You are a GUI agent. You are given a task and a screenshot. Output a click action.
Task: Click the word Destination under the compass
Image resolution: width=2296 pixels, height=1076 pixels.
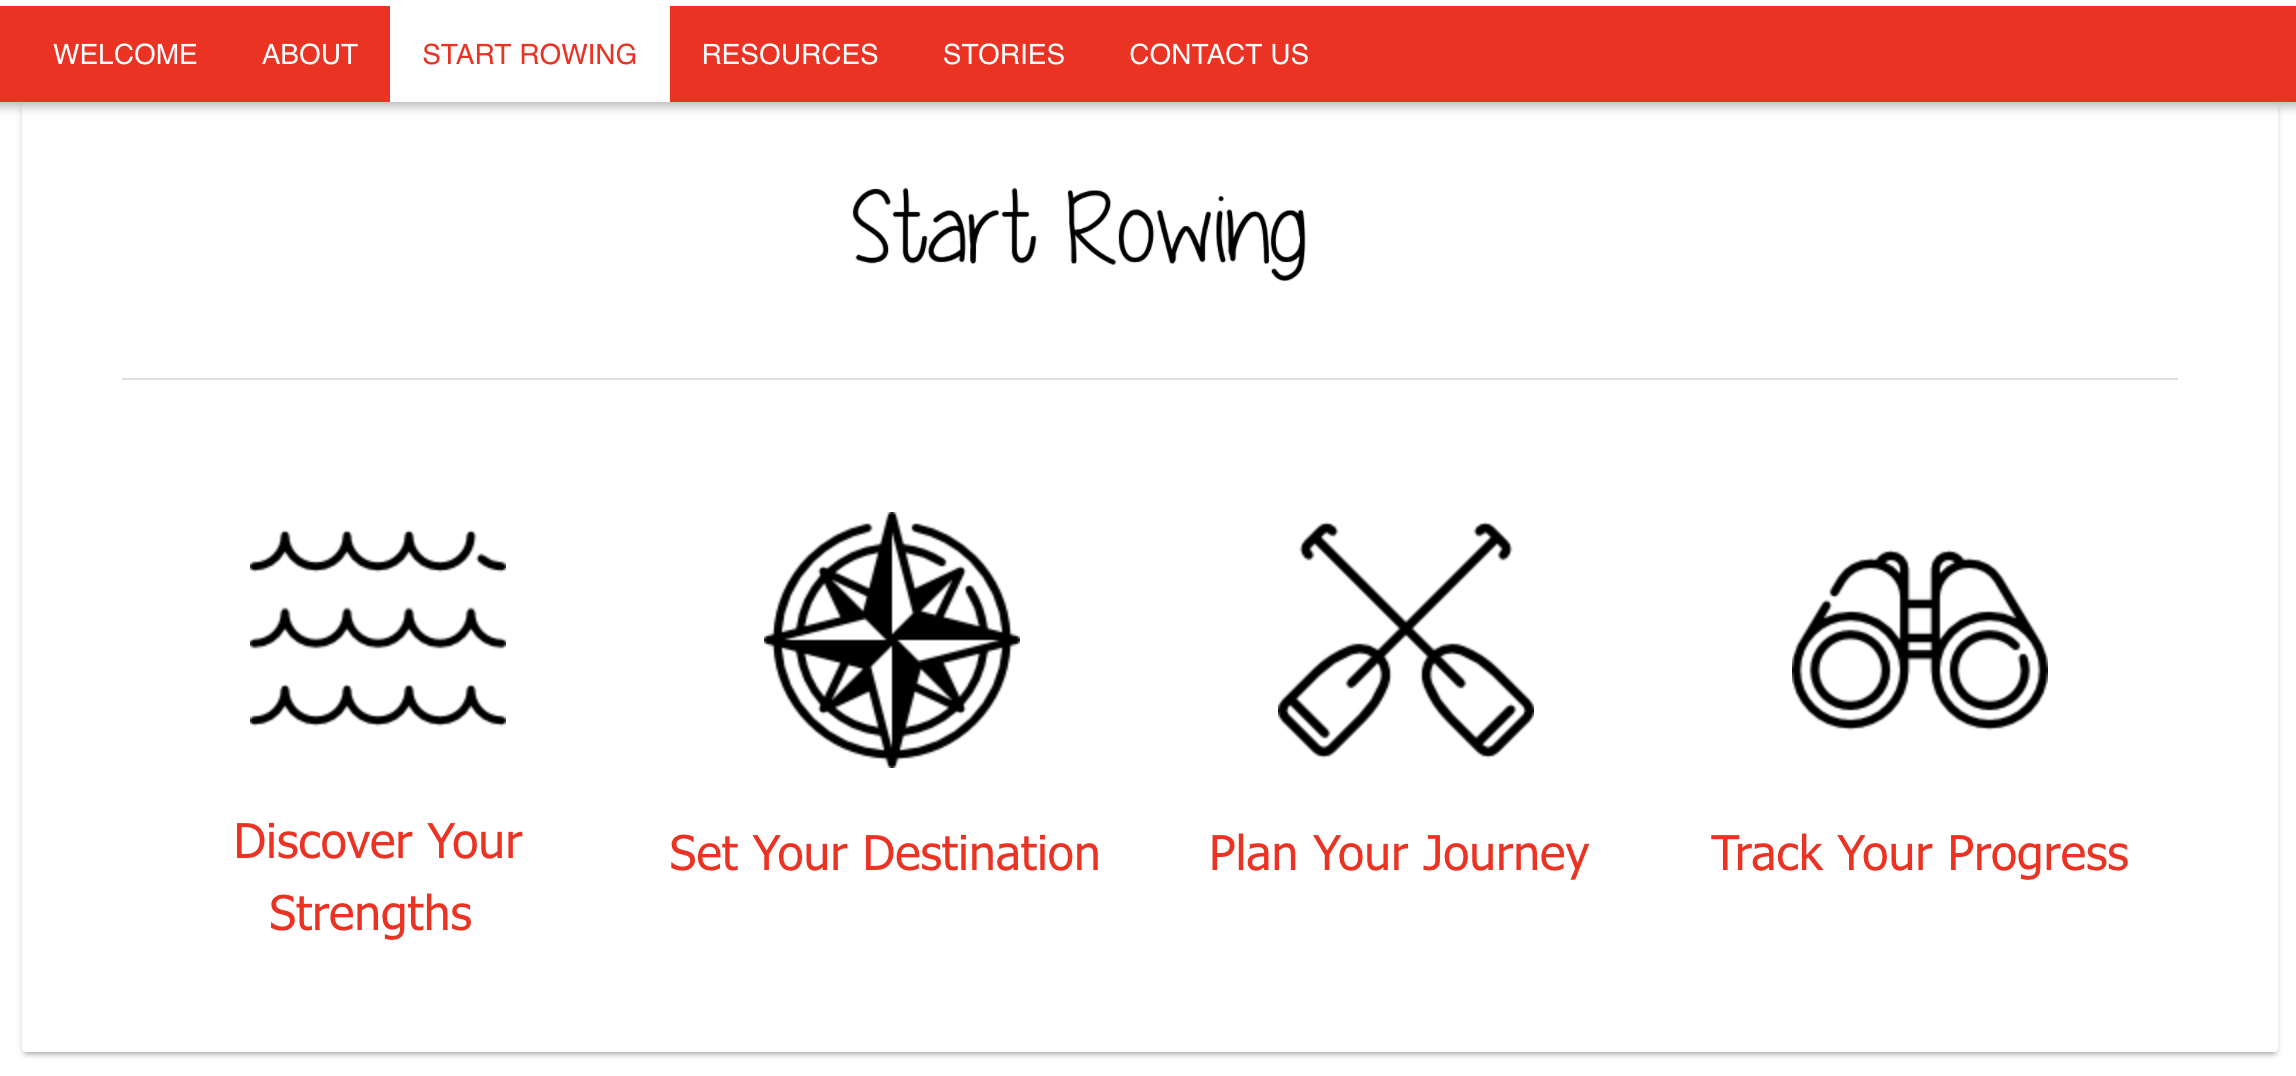point(981,854)
